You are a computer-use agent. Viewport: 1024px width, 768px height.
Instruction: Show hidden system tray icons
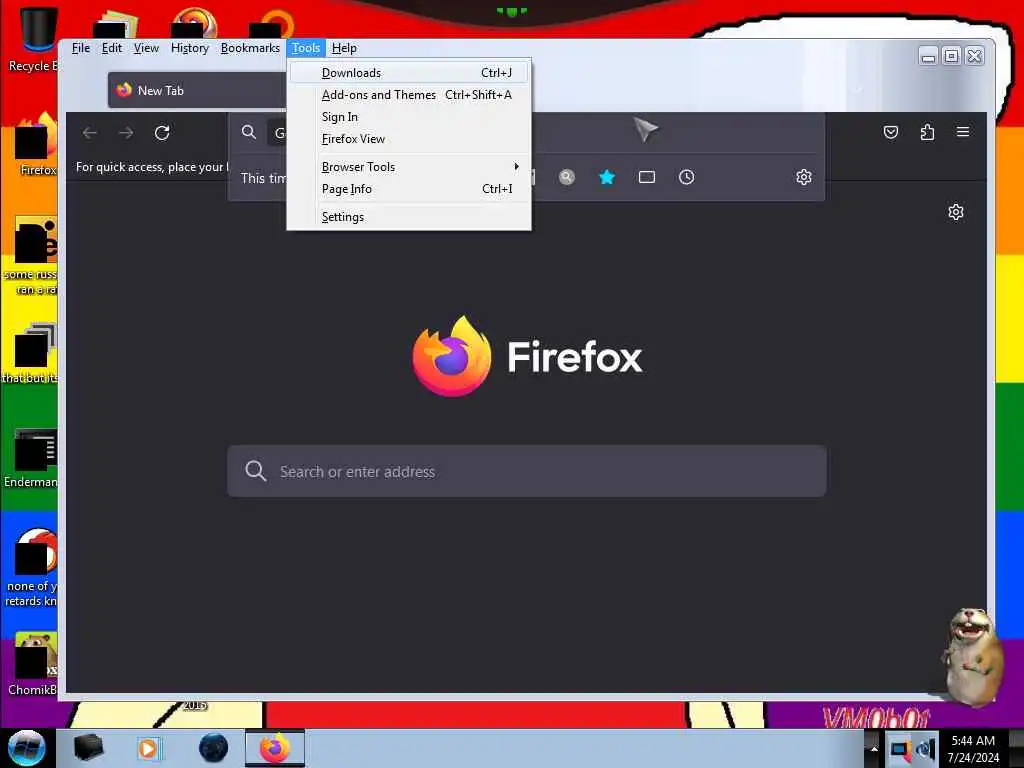pyautogui.click(x=874, y=749)
